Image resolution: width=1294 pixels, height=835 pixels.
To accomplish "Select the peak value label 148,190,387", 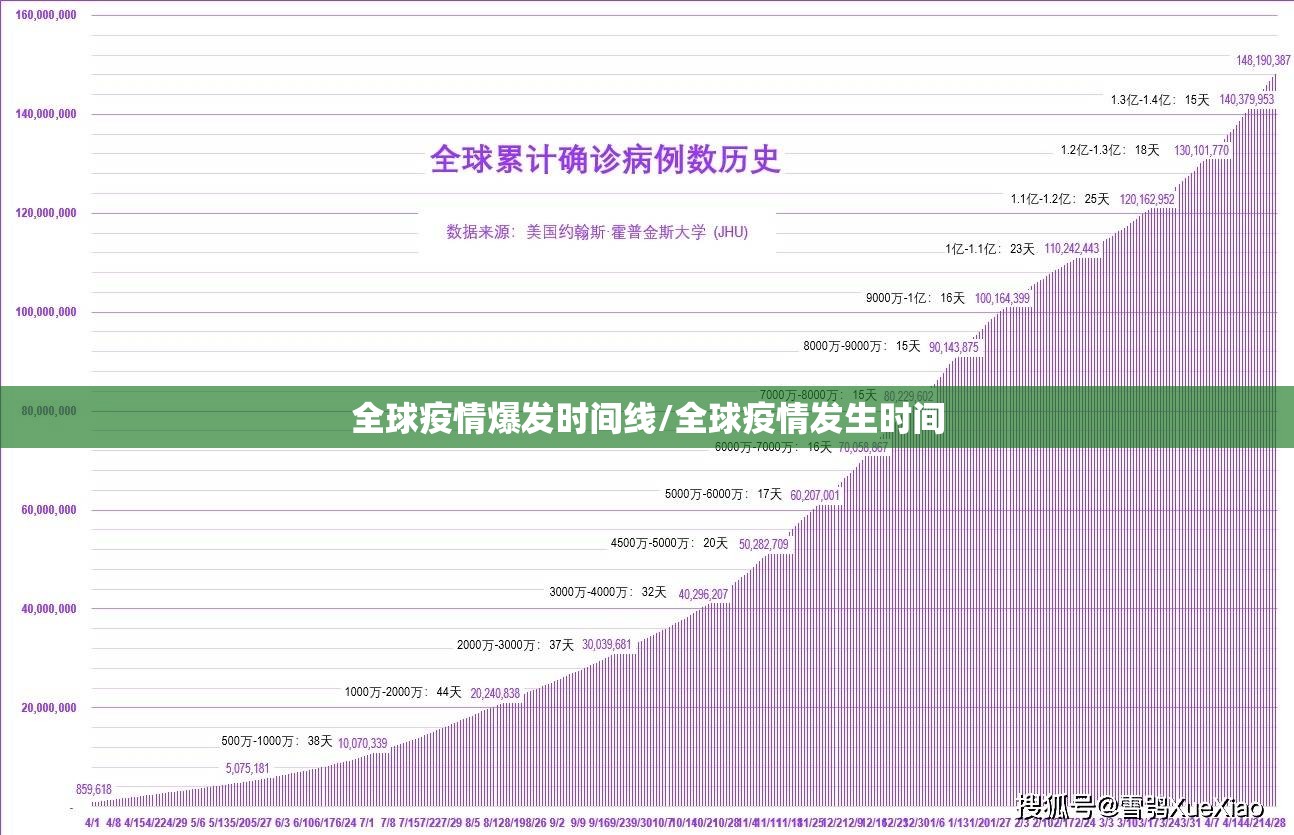I will [x=1262, y=62].
